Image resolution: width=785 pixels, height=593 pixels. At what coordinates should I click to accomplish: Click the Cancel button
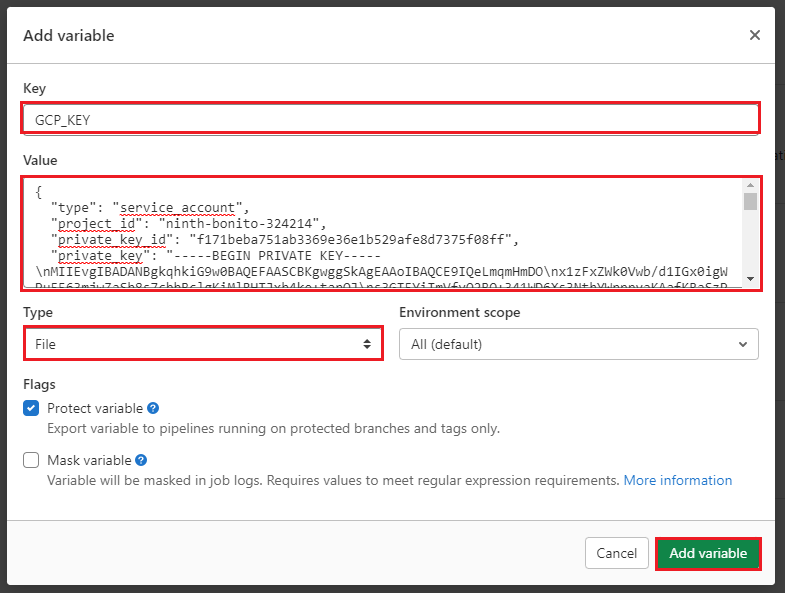click(x=616, y=553)
